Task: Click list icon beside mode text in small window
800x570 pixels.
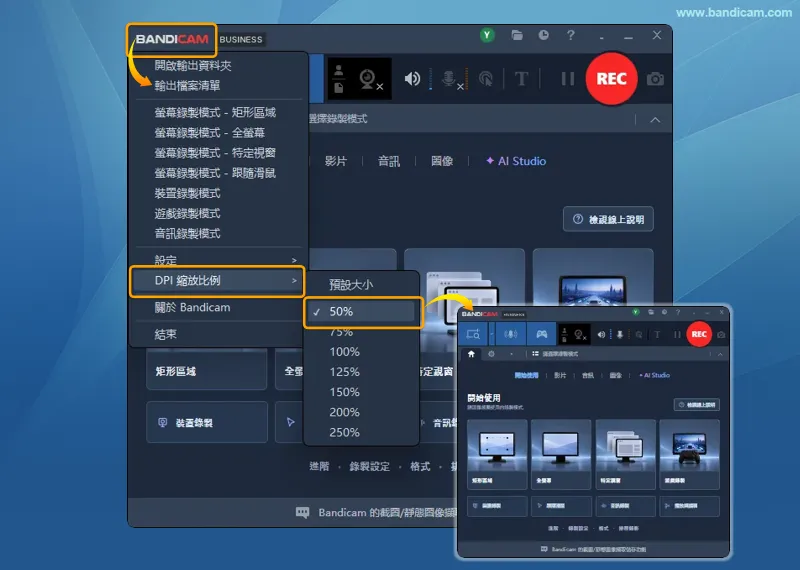Action: (x=535, y=354)
